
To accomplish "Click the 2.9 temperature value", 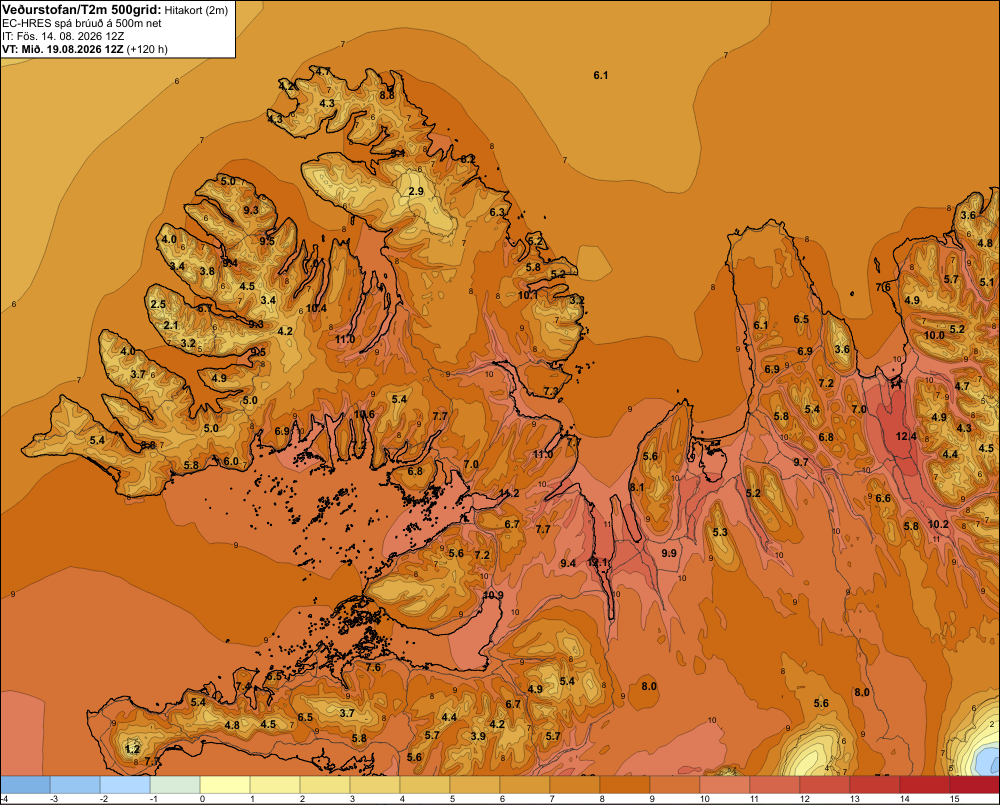I will coord(416,191).
